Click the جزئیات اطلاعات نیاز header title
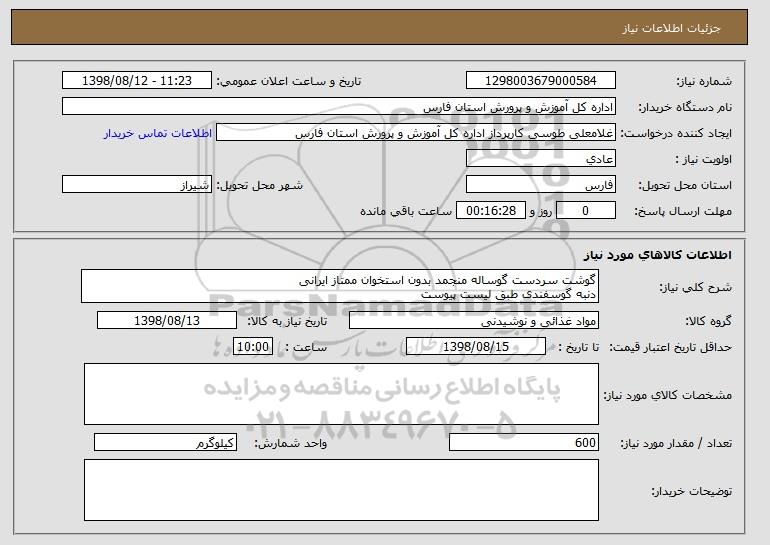 (671, 28)
